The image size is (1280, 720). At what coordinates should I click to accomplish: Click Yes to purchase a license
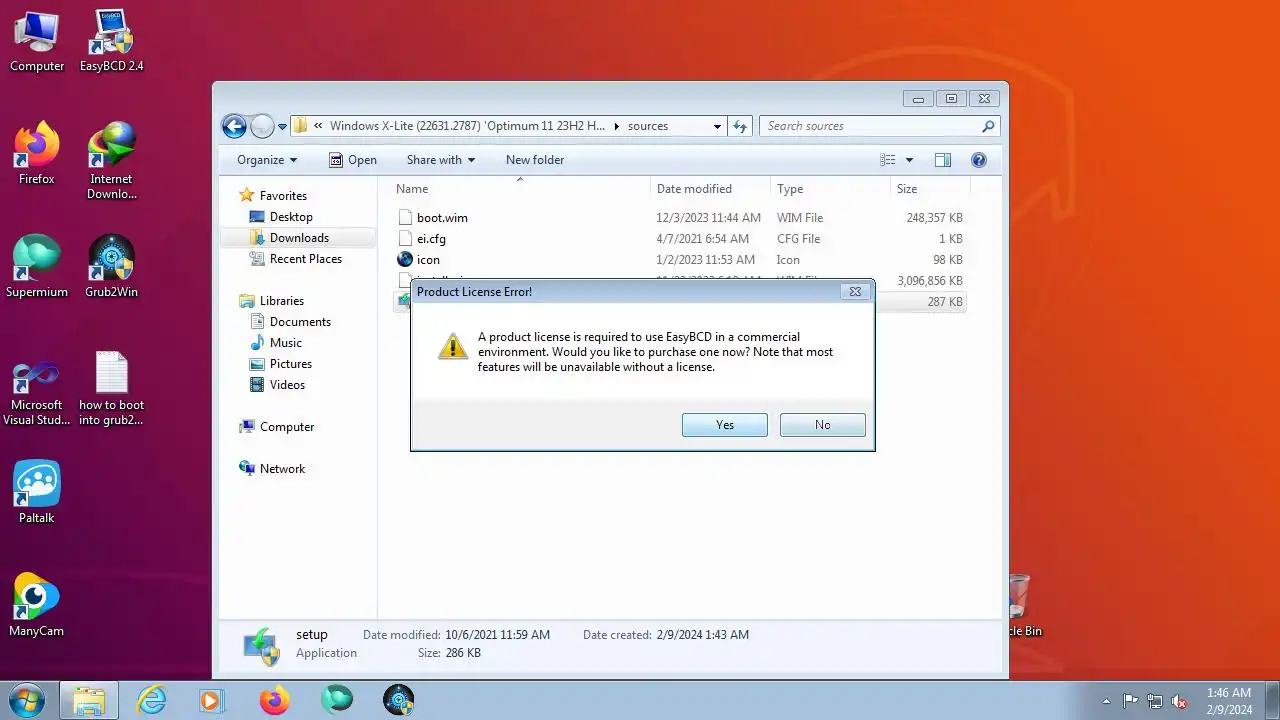(x=725, y=425)
